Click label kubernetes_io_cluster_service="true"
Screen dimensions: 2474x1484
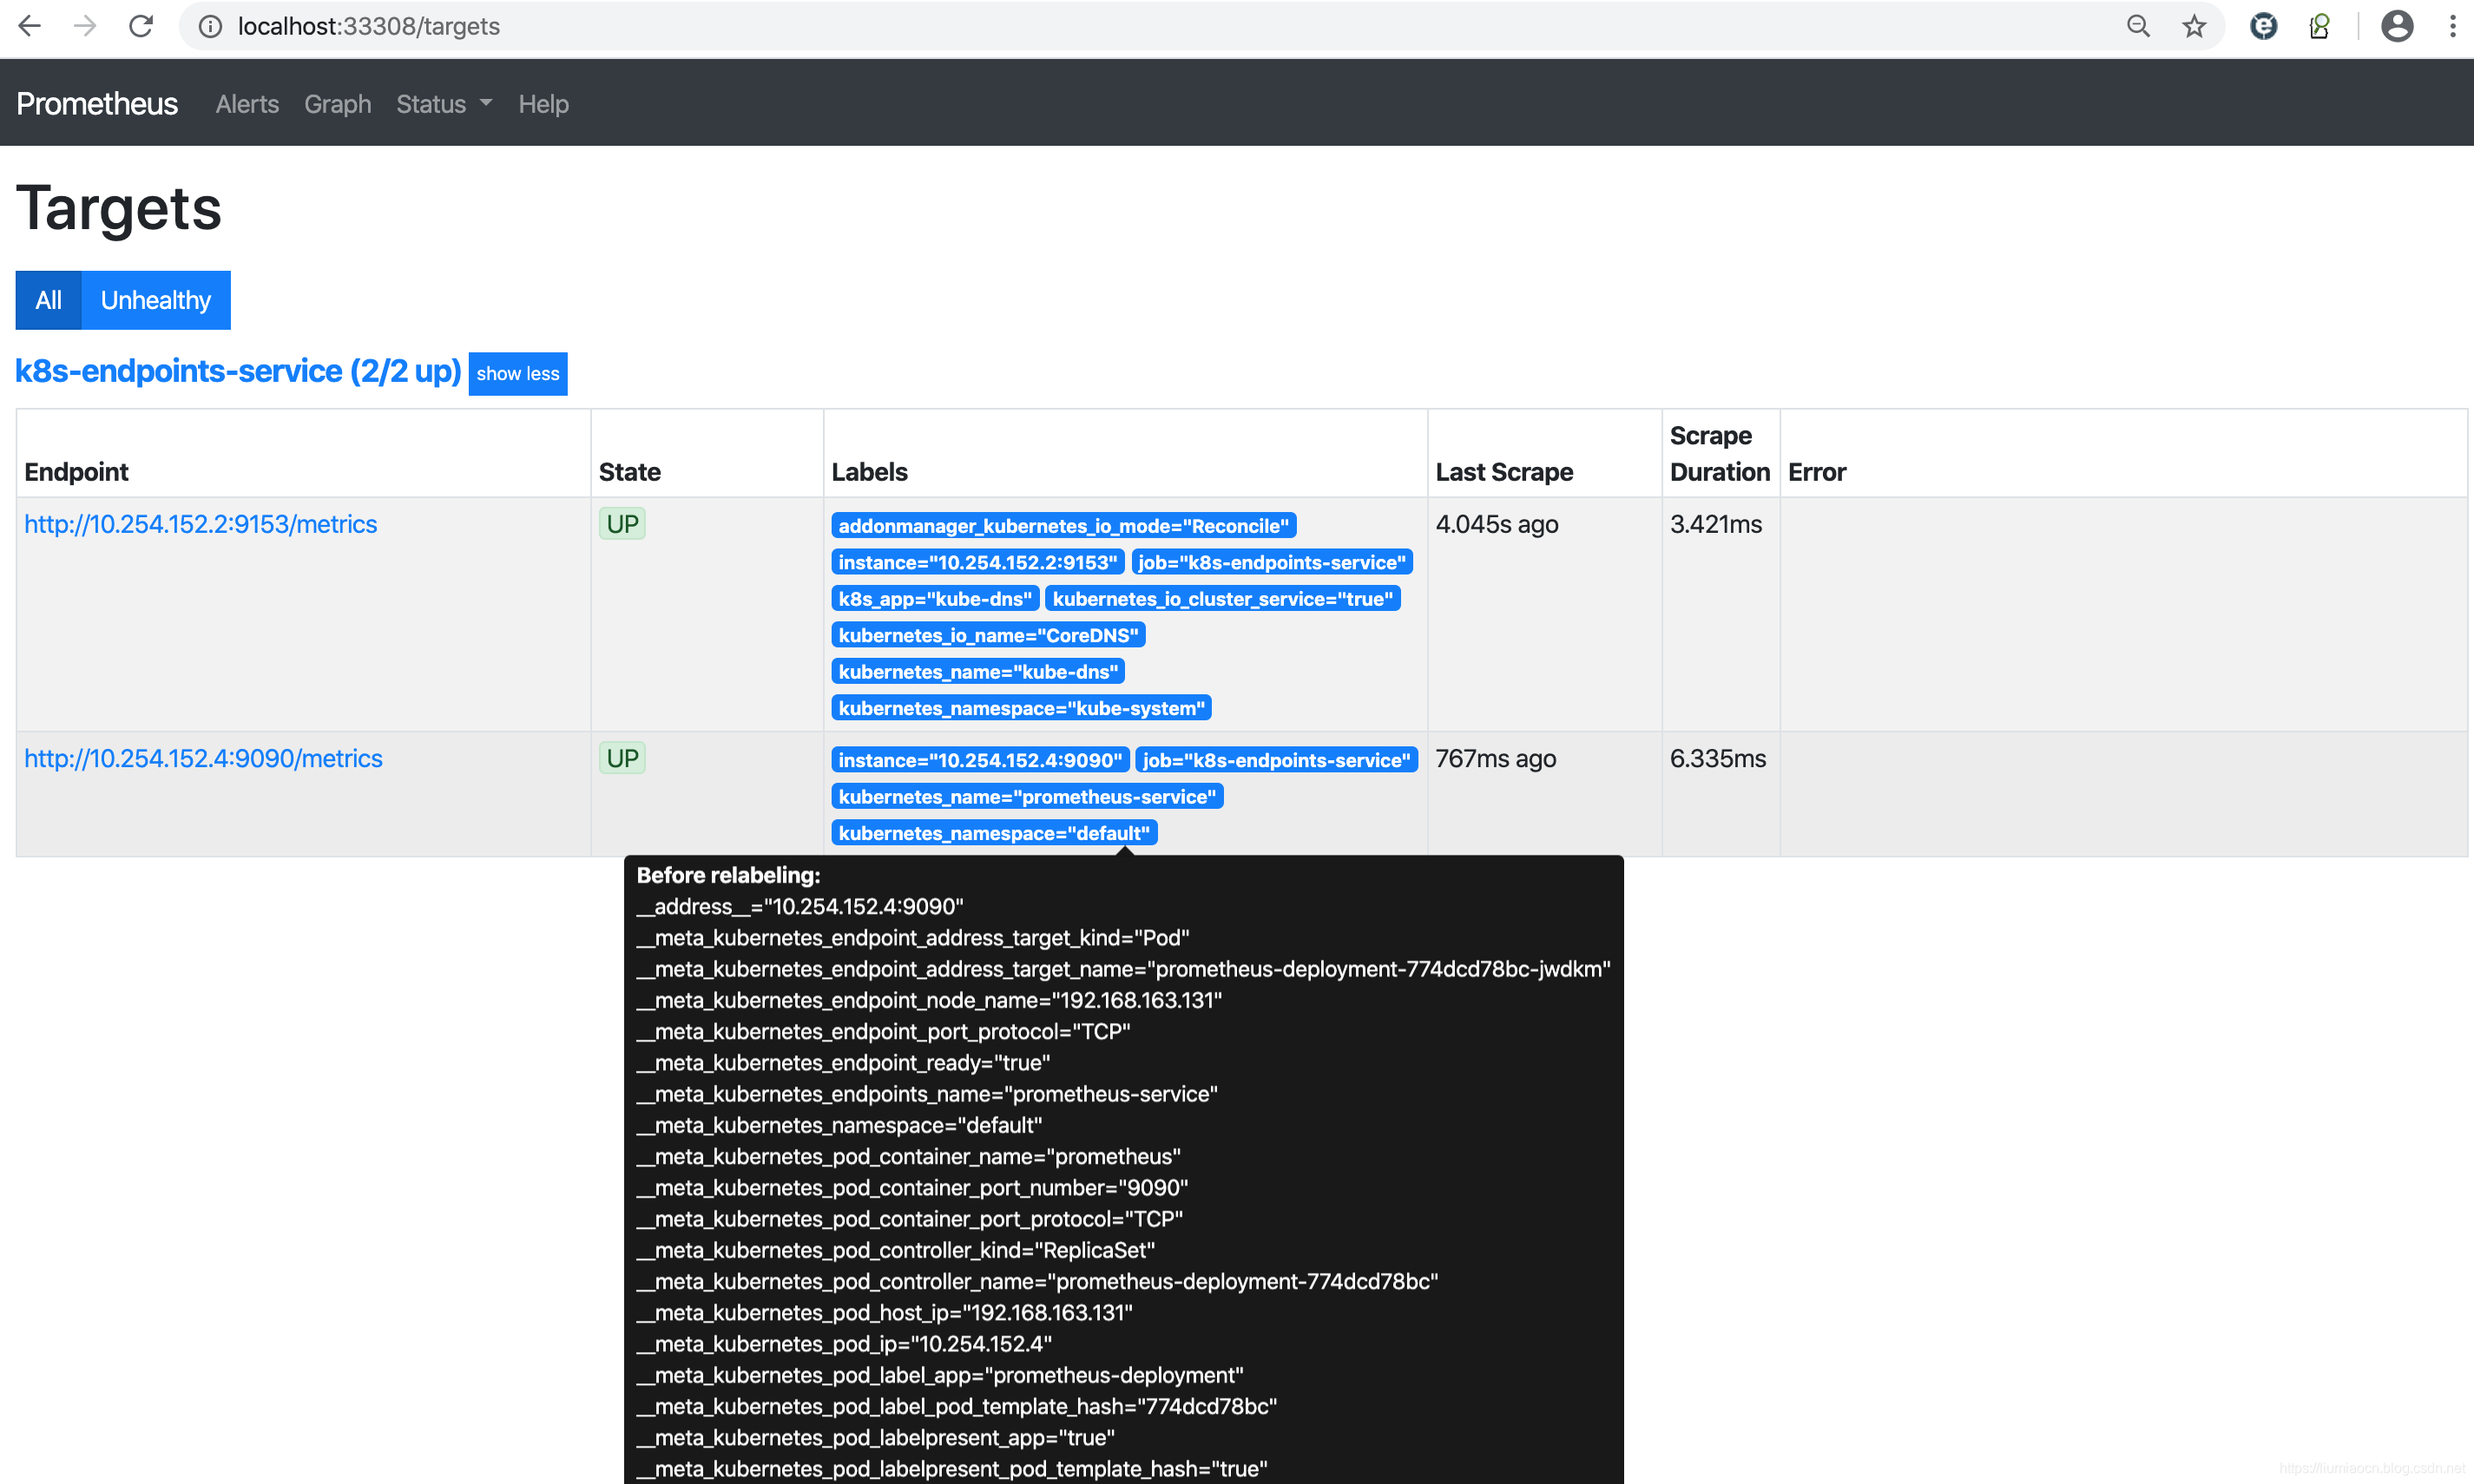tap(1222, 599)
